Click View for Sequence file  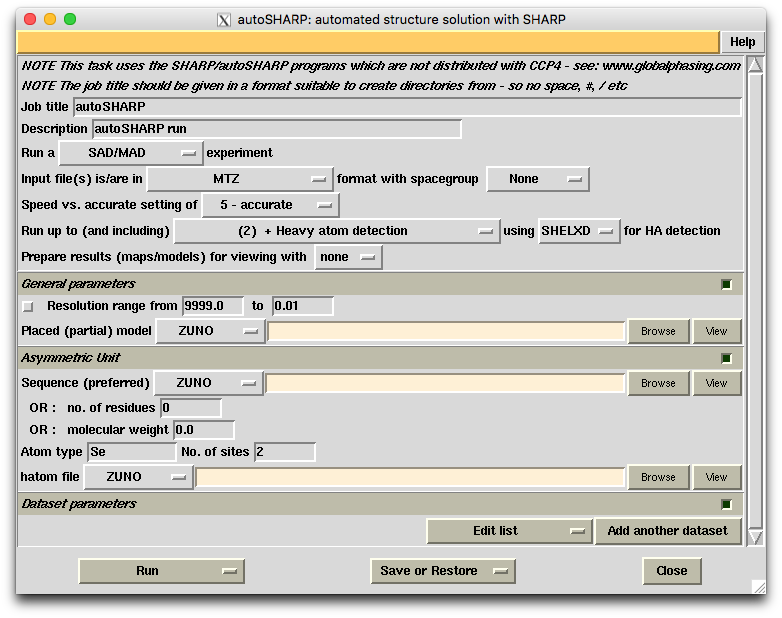point(716,383)
